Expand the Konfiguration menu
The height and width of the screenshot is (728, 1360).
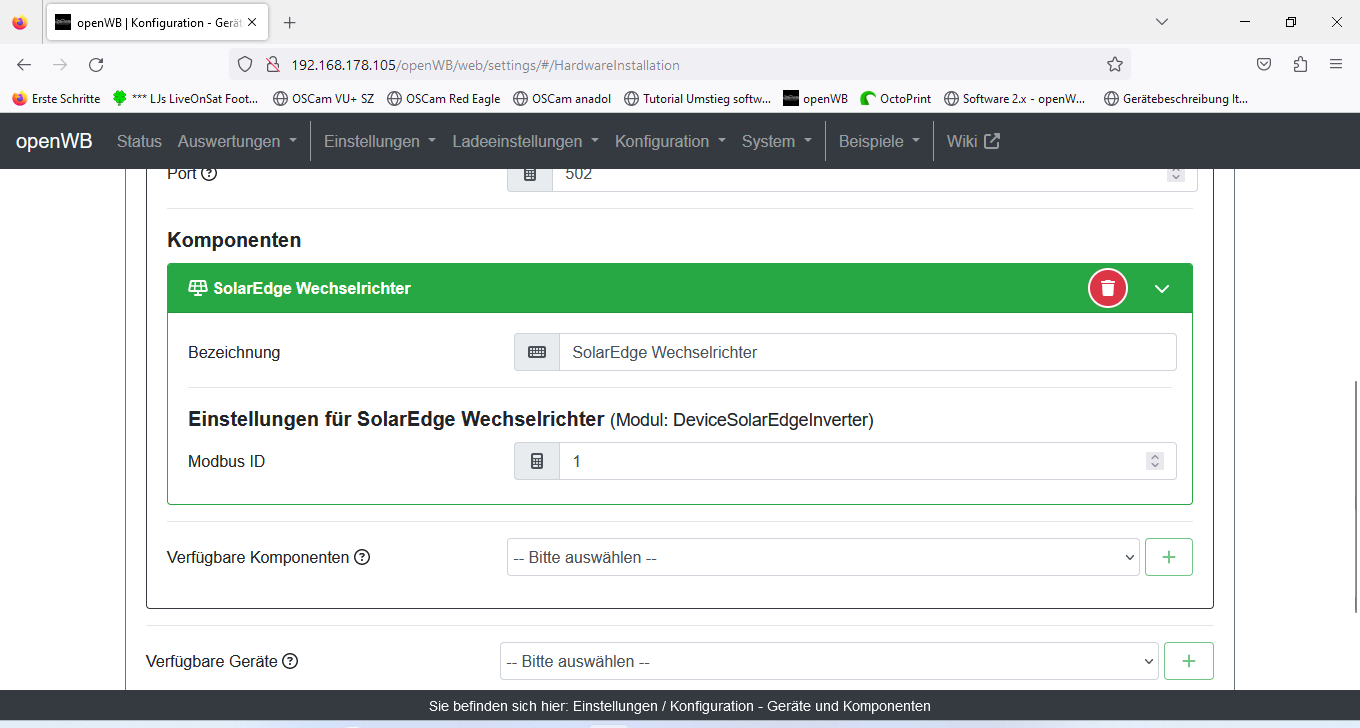(671, 141)
